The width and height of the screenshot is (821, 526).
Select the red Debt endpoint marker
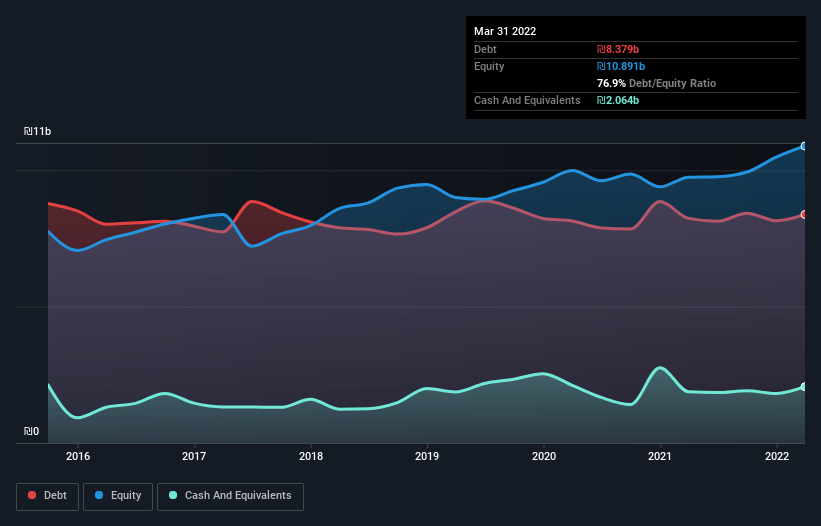(x=804, y=215)
